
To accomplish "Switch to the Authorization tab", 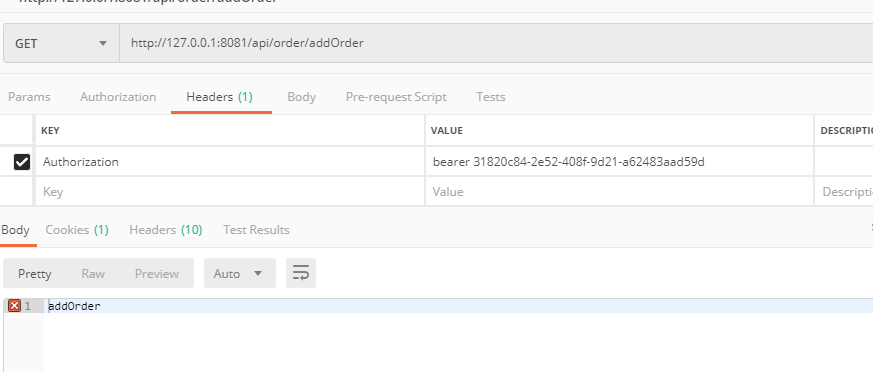I will pyautogui.click(x=118, y=97).
